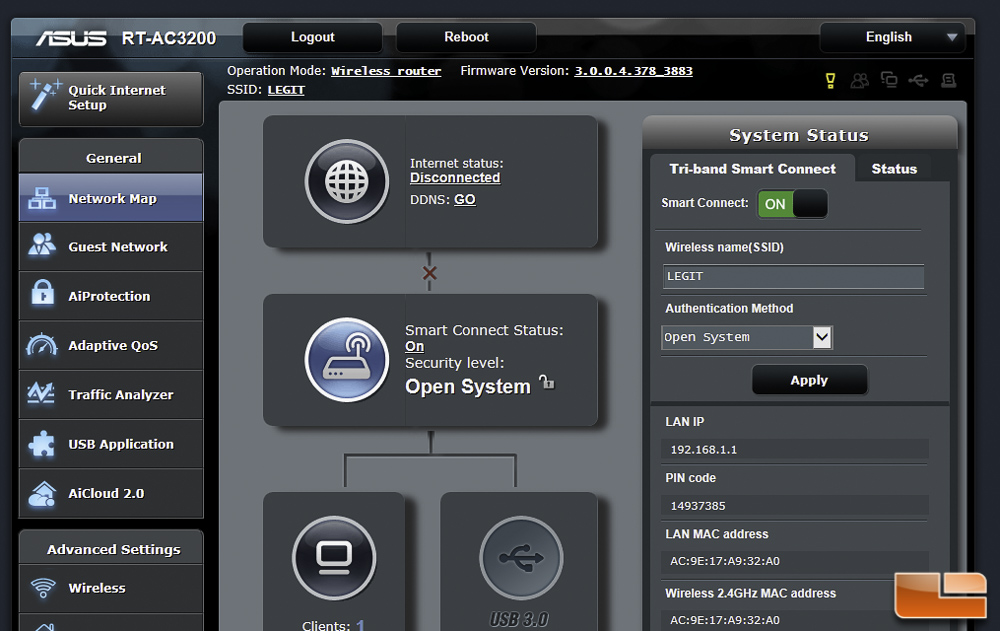Screen dimensions: 1000x631
Task: Click the Quick Internet Setup button
Action: coord(111,98)
